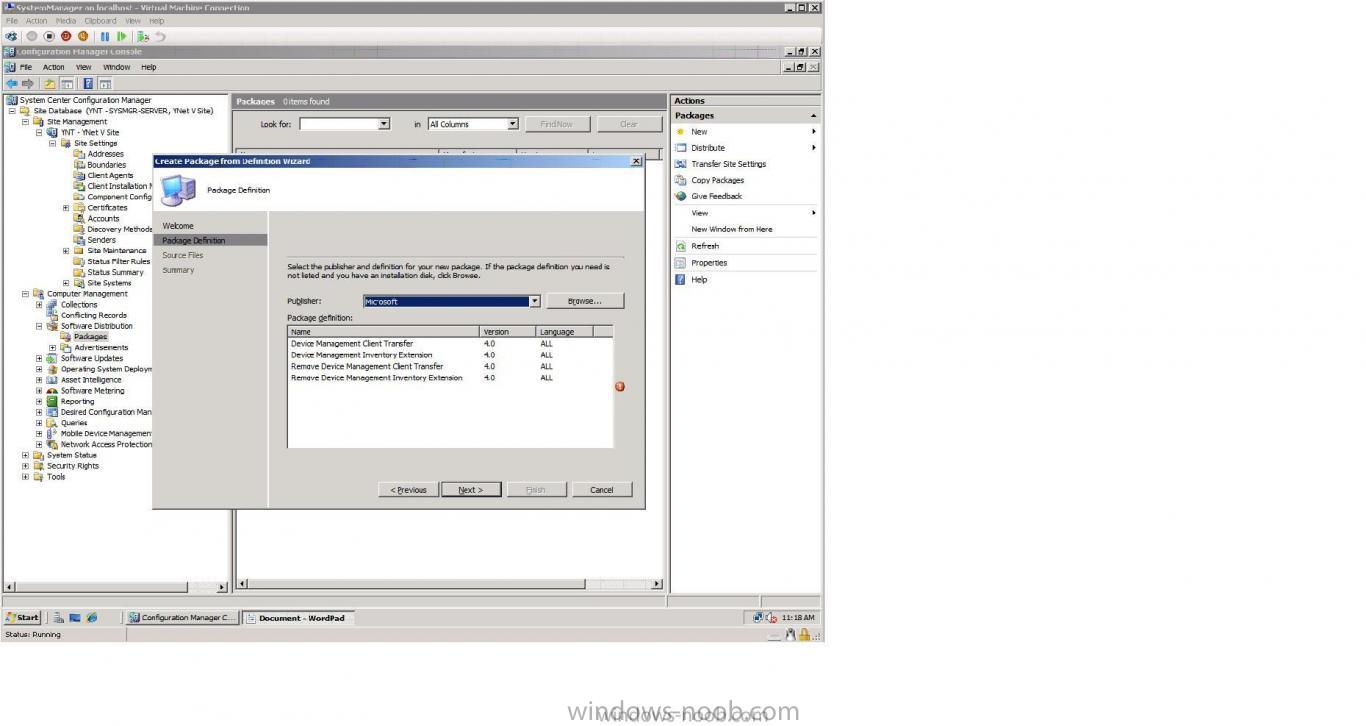Click the Name column header in definition list
The height and width of the screenshot is (726, 1366).
[384, 332]
